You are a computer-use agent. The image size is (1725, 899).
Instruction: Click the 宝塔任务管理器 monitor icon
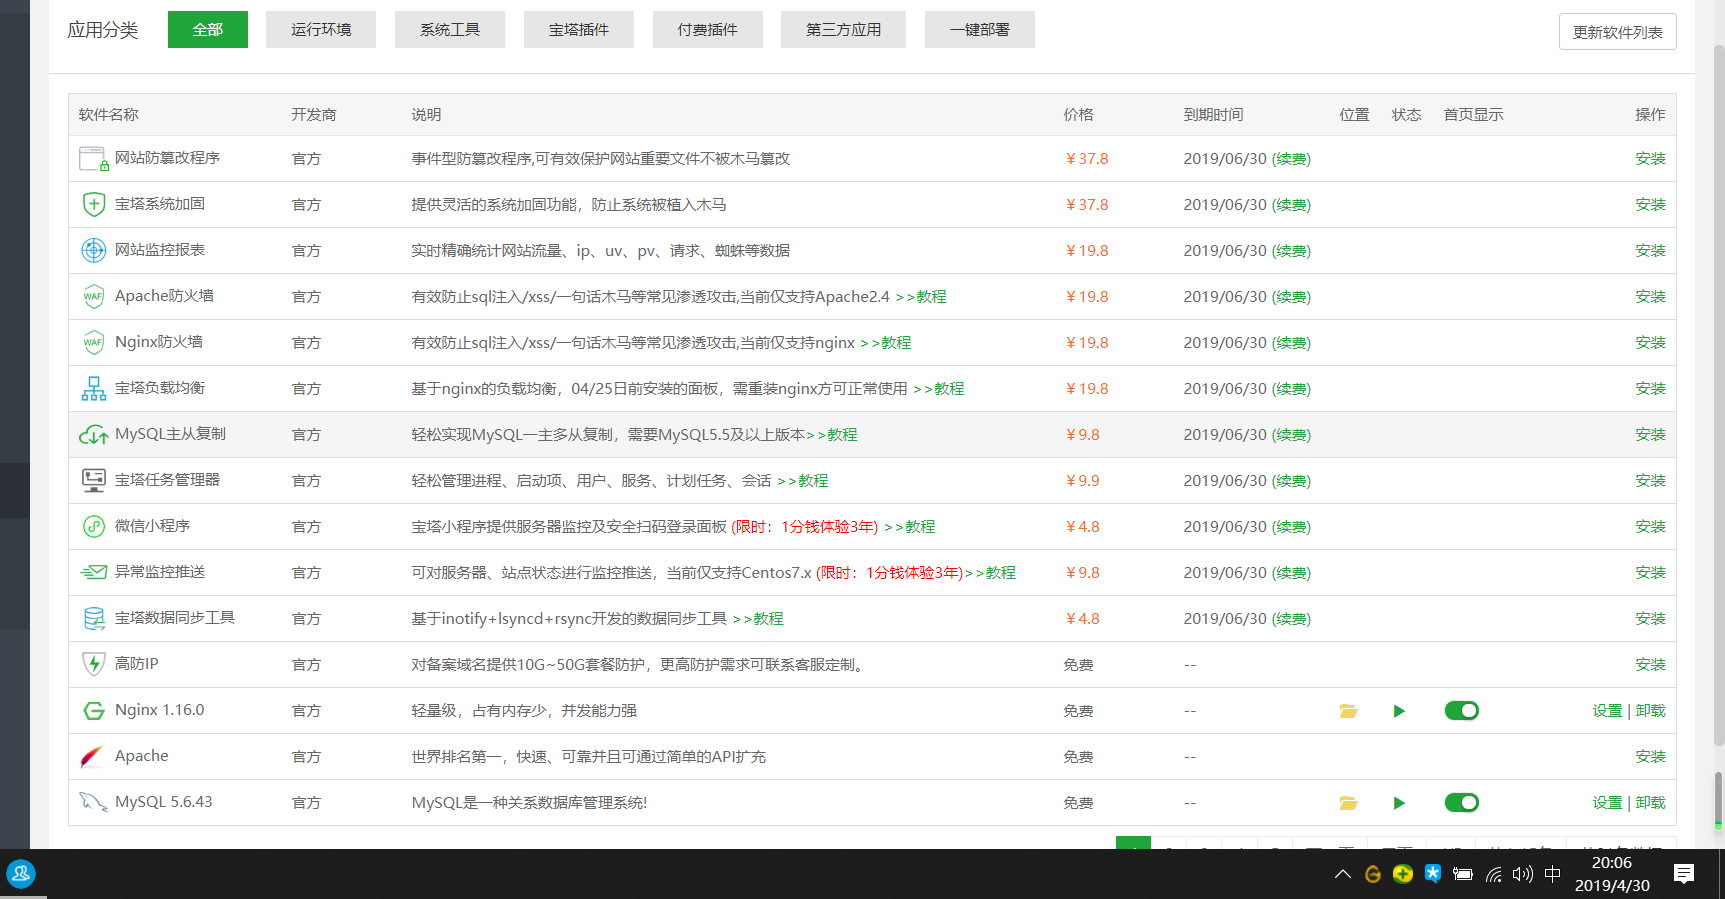click(94, 480)
